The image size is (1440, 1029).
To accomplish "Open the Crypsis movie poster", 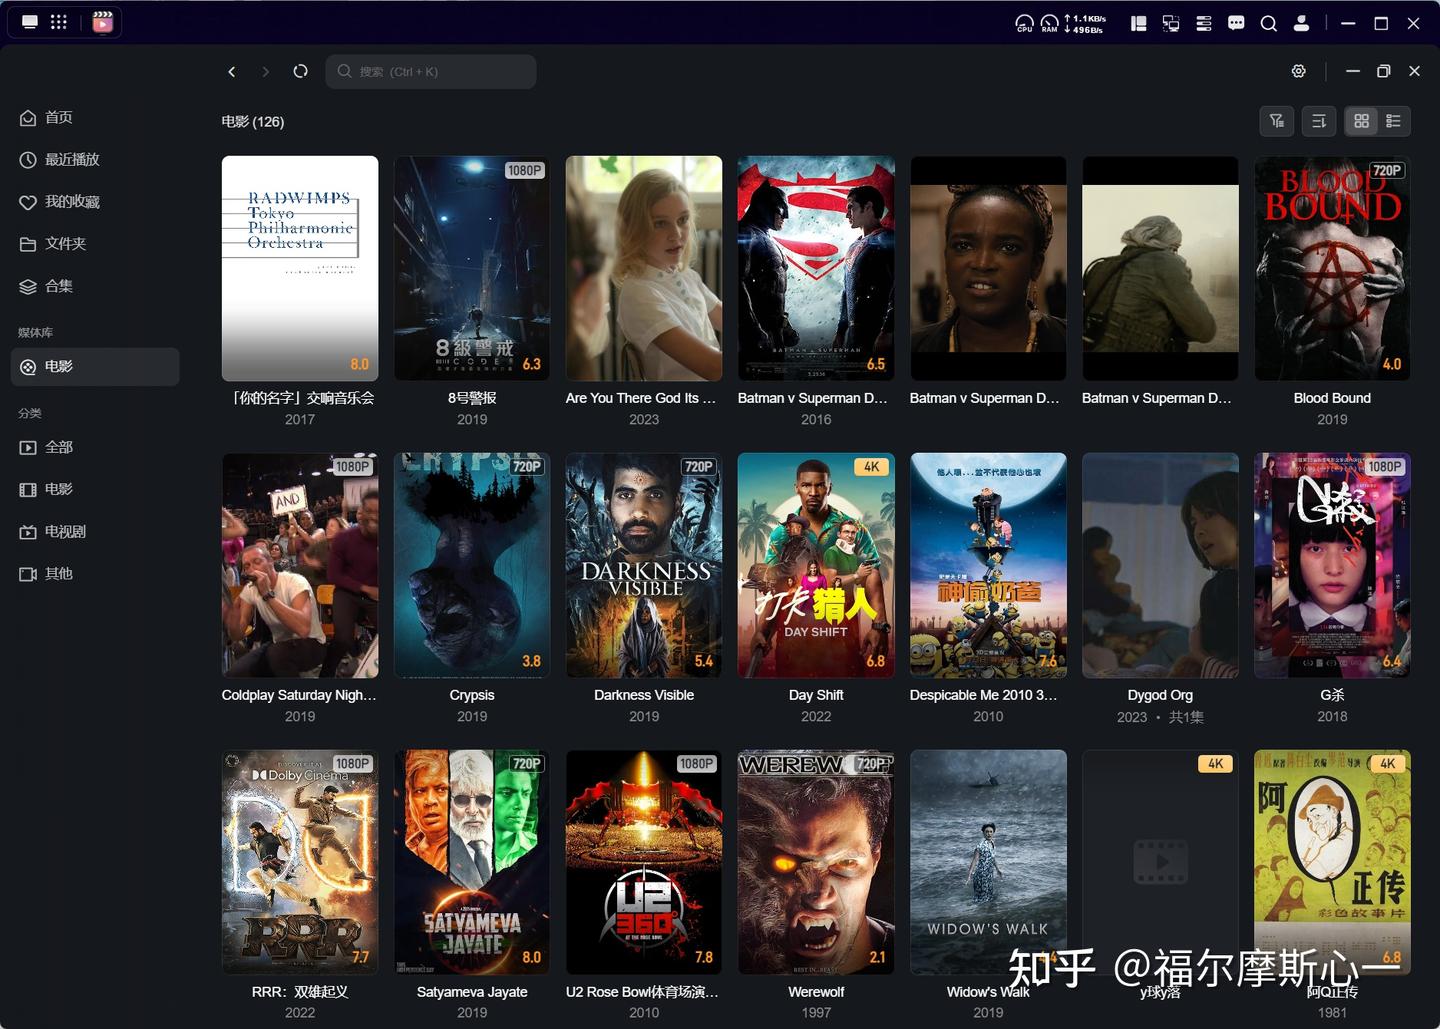I will (x=472, y=565).
